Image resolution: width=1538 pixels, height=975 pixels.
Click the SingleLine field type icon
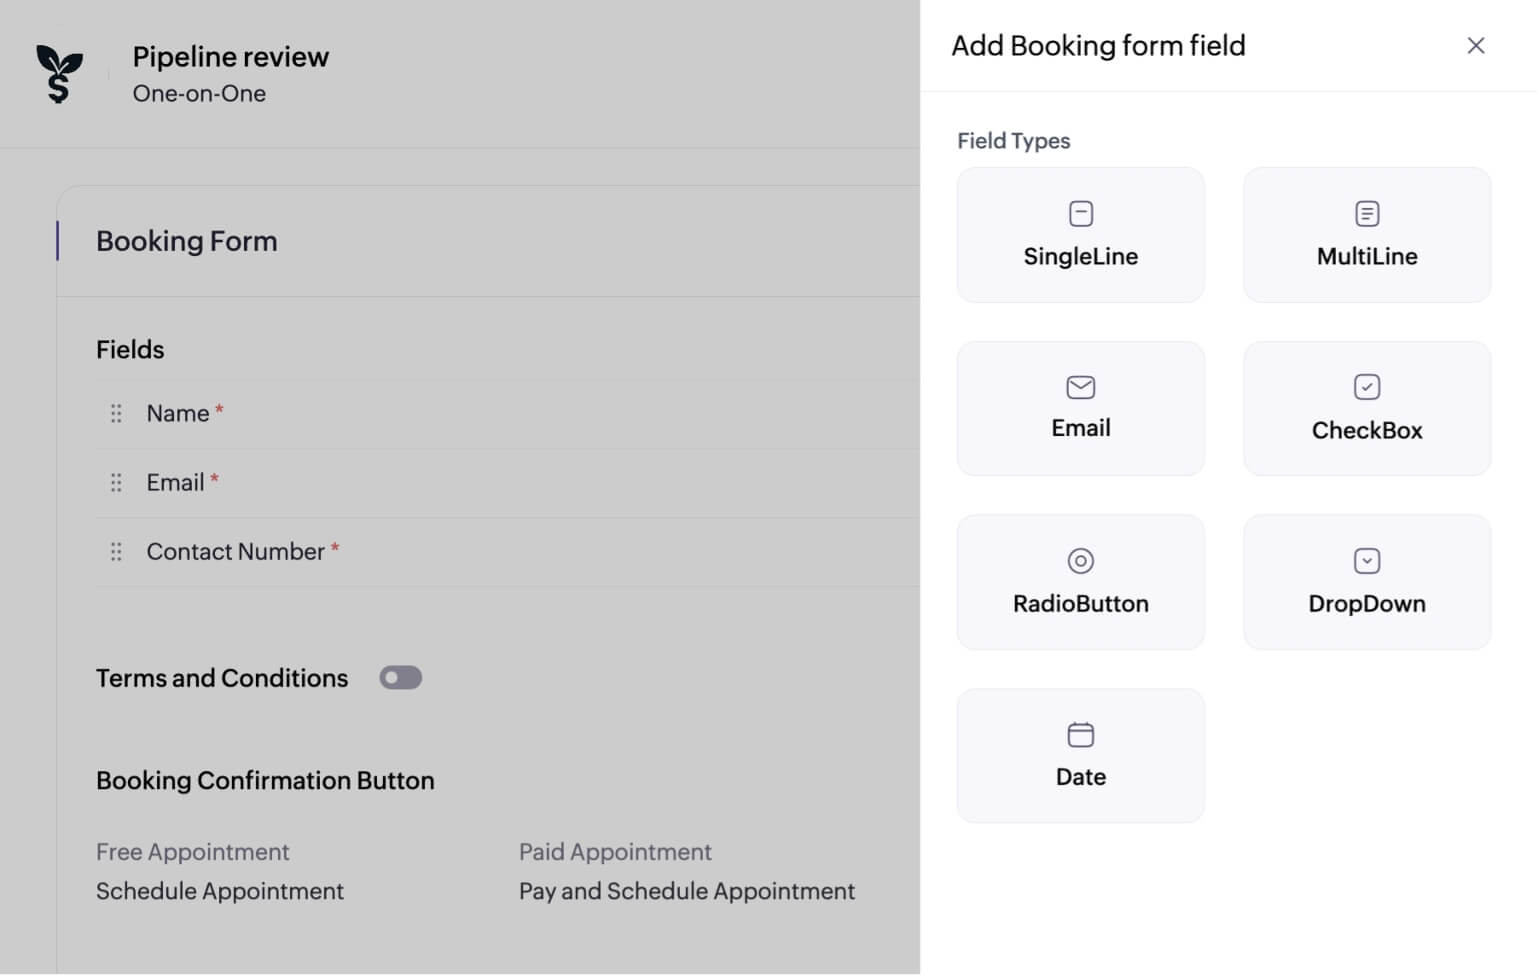pos(1080,213)
